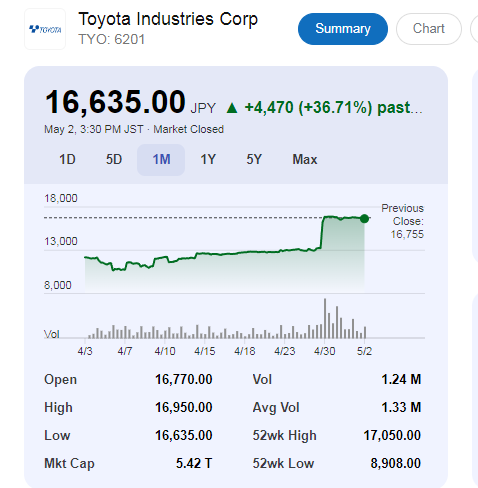This screenshot has height=488, width=478.
Task: Click the TYO: 6201 ticker symbol
Action: point(112,40)
